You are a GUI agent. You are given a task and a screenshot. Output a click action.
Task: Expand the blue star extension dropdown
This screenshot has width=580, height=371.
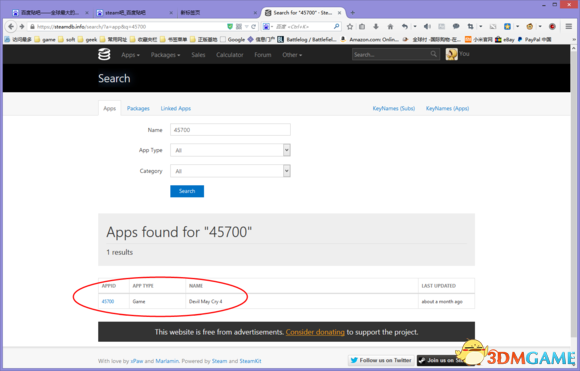click(x=517, y=26)
